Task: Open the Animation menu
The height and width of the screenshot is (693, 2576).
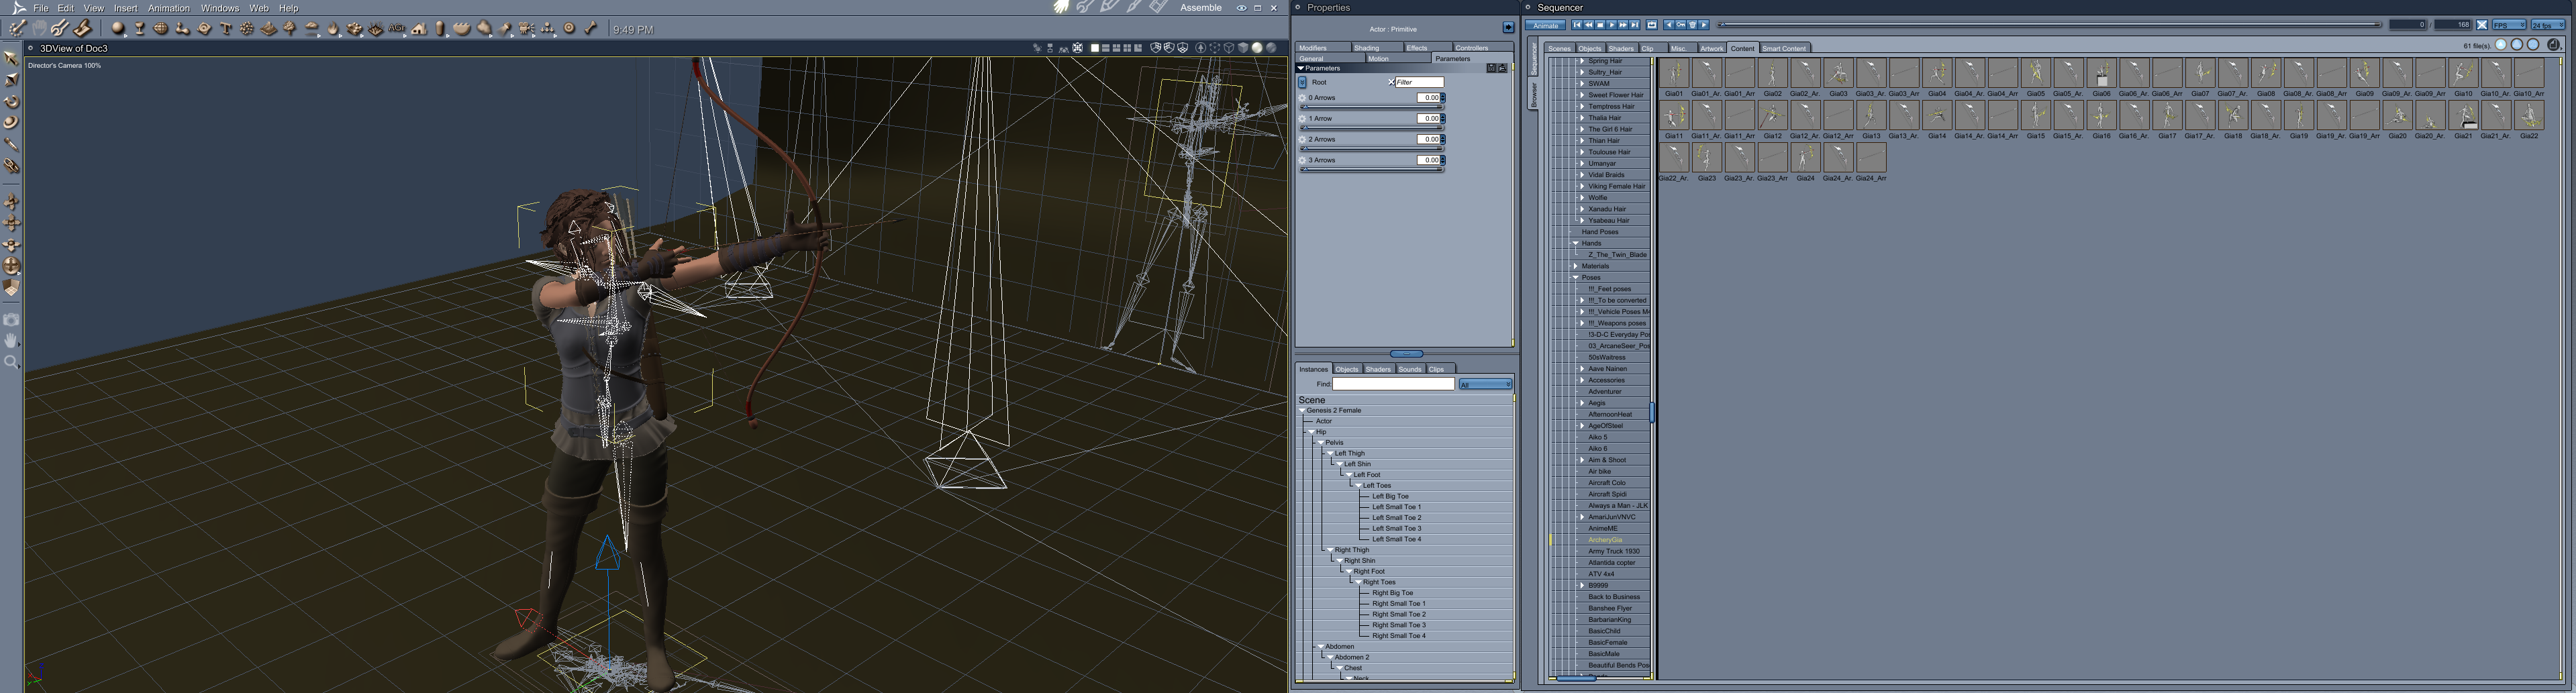Action: coord(168,8)
